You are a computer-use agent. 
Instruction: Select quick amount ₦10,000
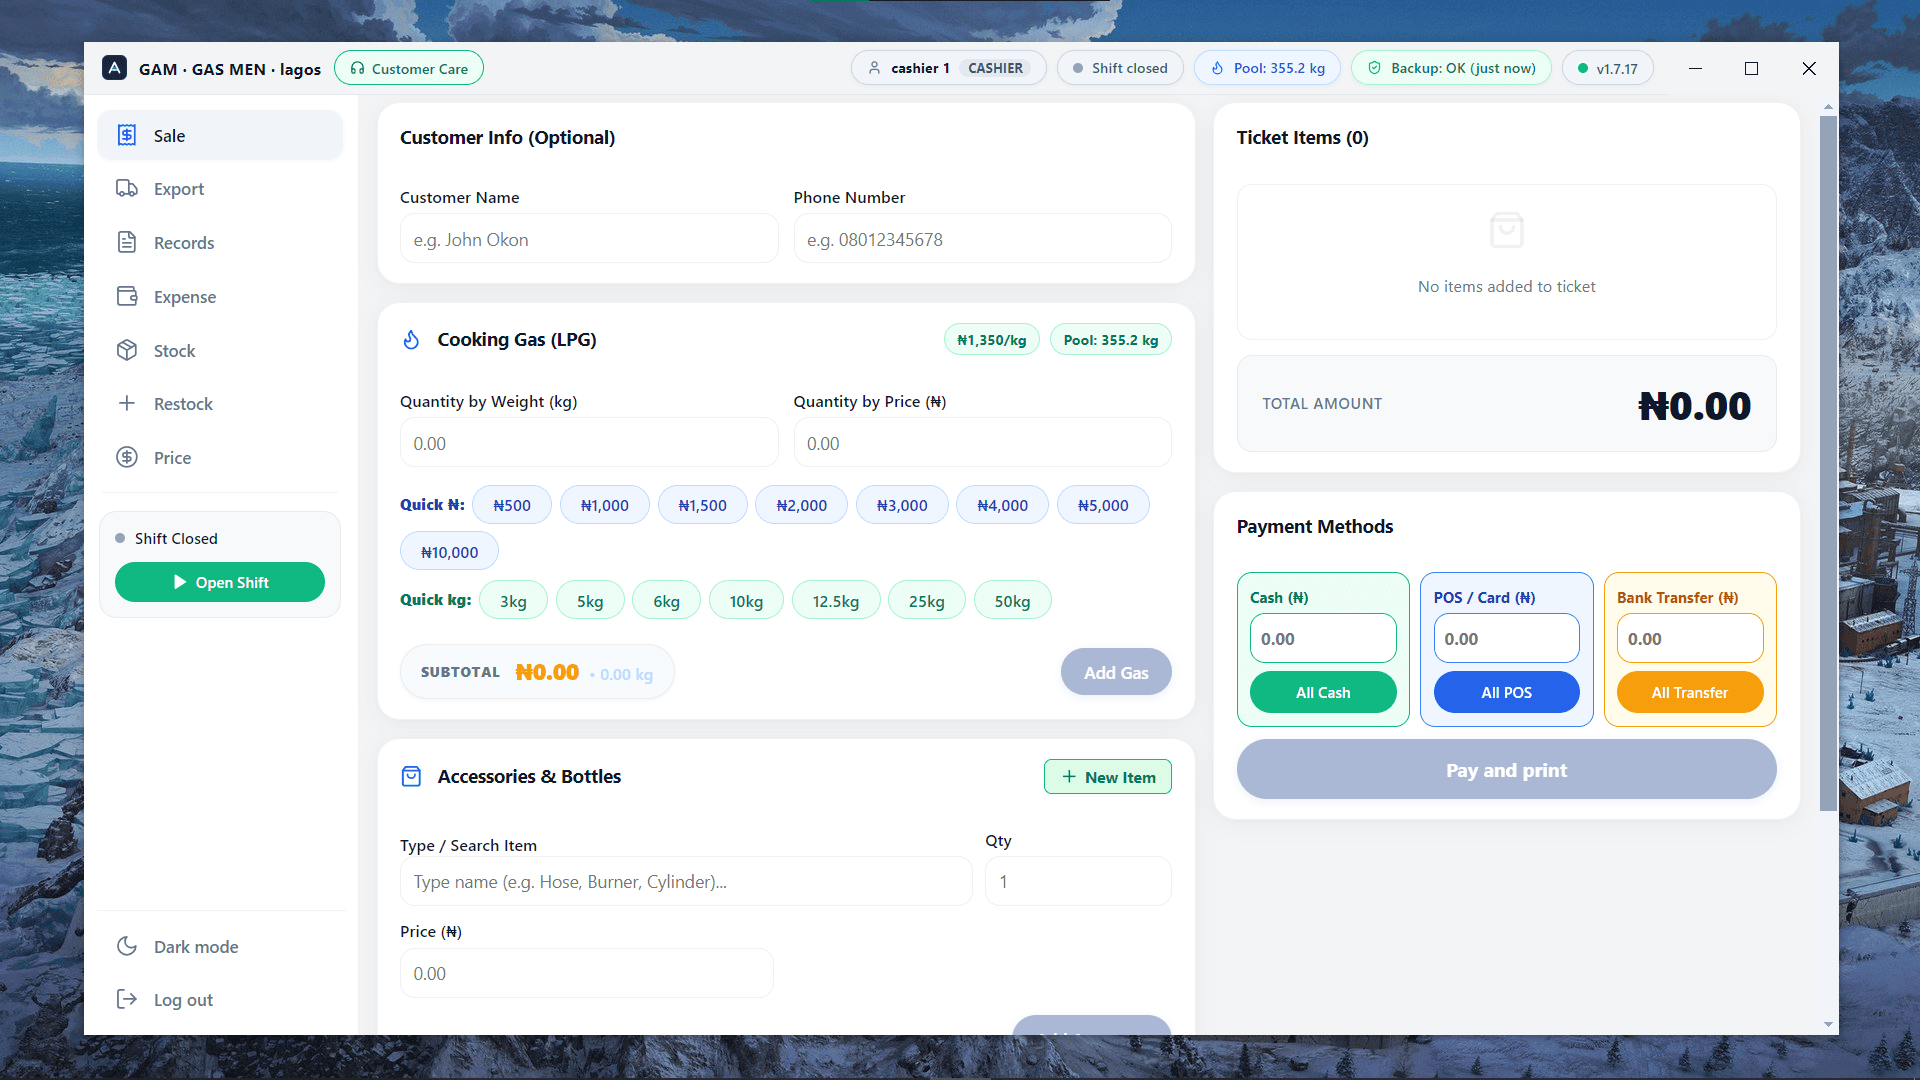[449, 552]
